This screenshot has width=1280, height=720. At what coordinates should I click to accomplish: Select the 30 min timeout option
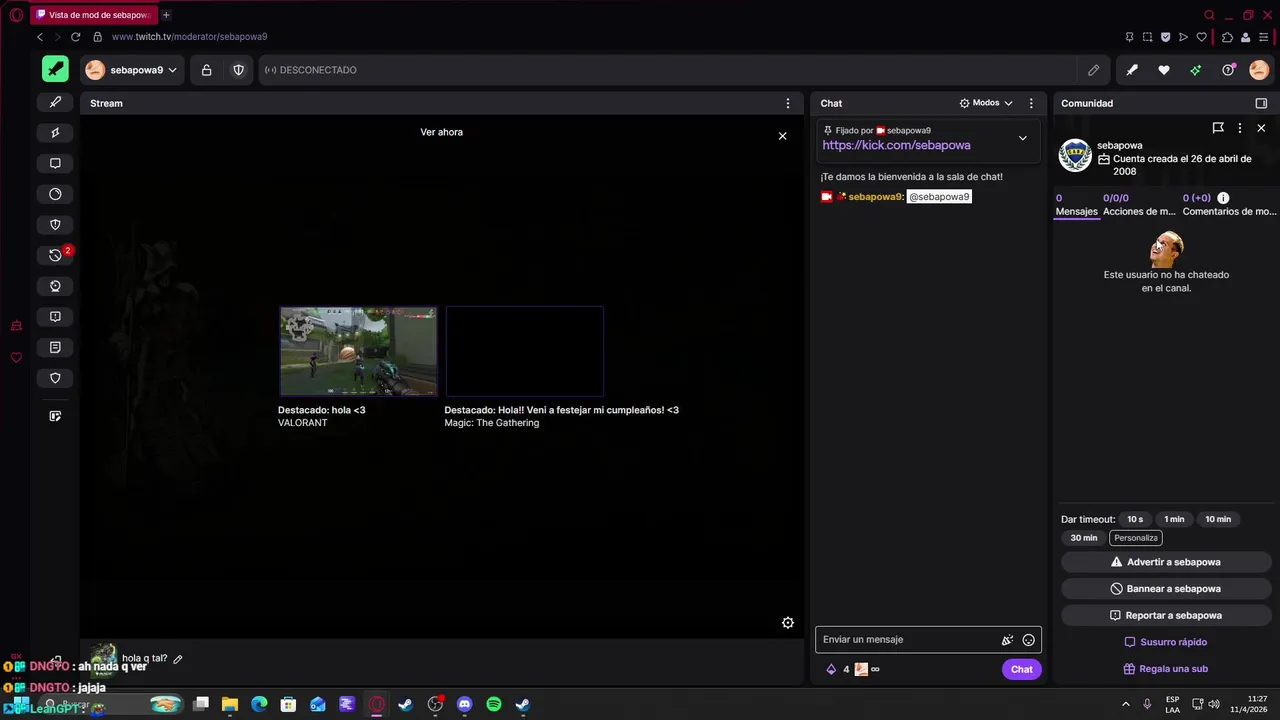point(1084,538)
